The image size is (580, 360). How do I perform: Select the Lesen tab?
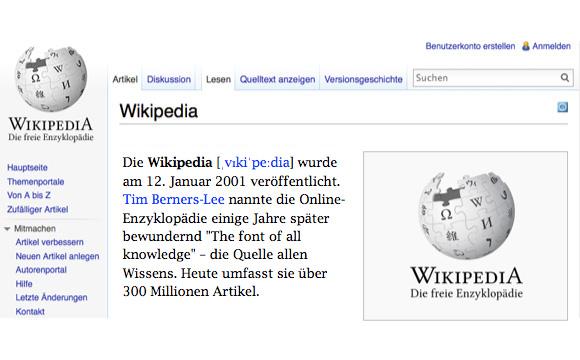218,79
